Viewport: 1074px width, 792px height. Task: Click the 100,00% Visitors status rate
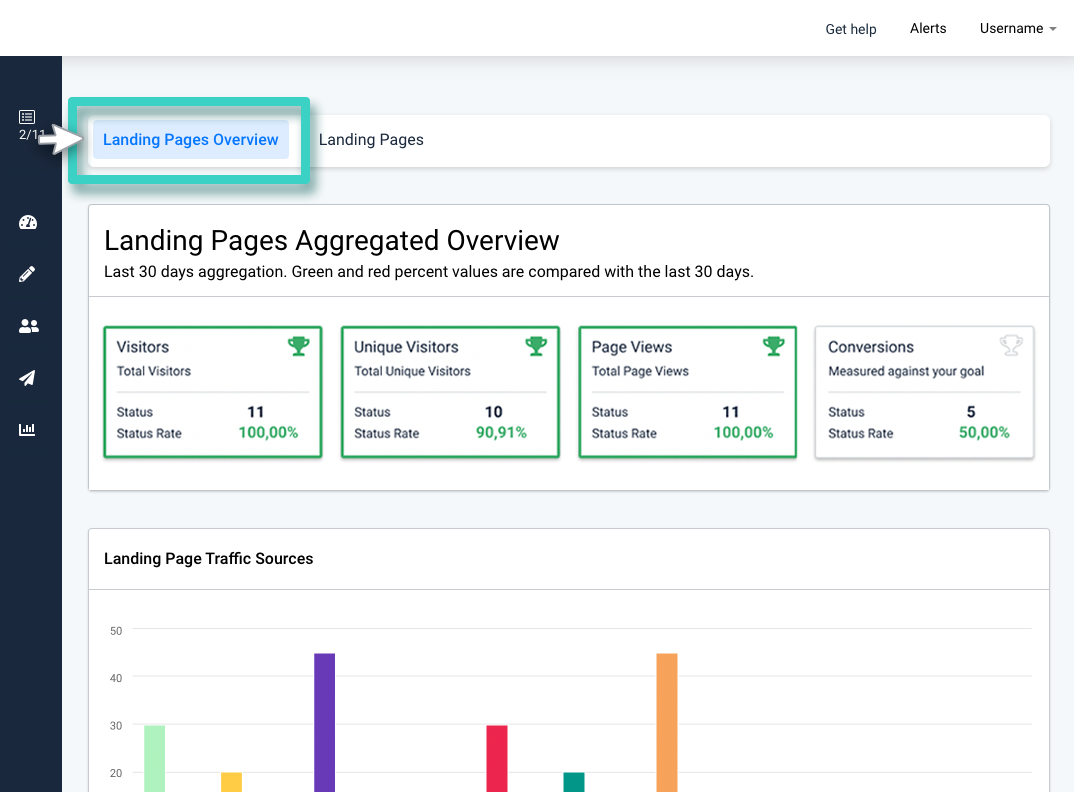pyautogui.click(x=268, y=433)
